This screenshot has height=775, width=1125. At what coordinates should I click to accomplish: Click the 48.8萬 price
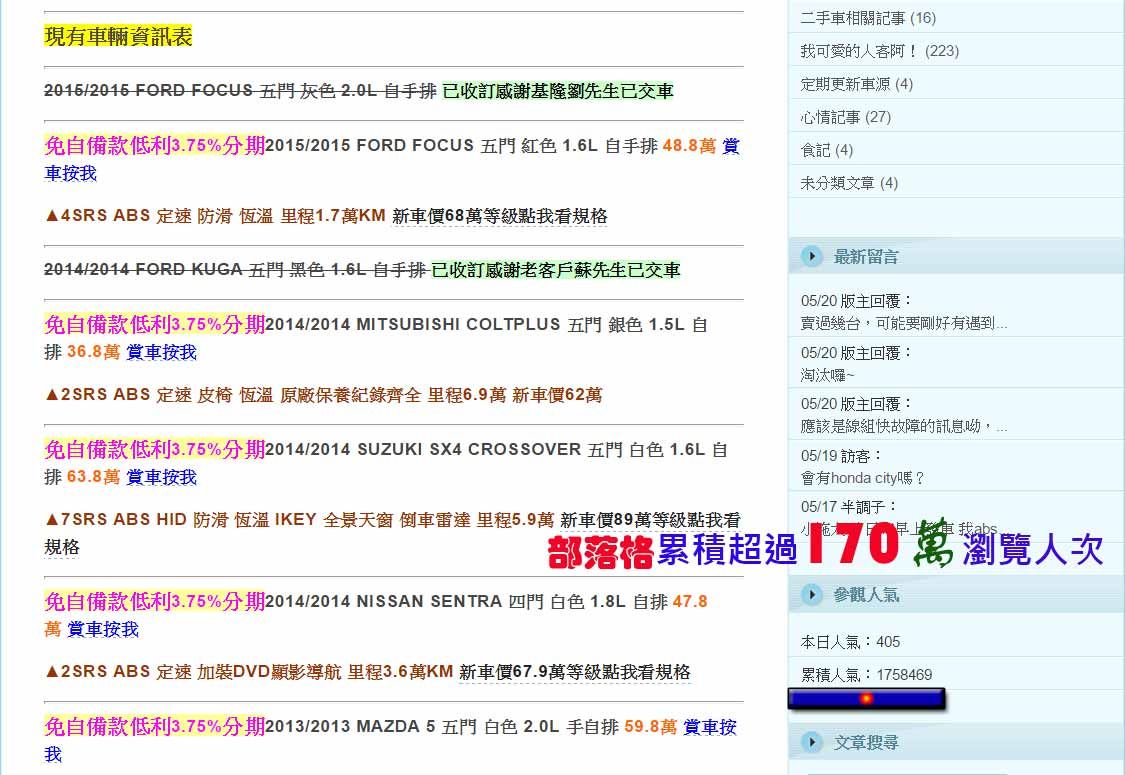[x=689, y=146]
